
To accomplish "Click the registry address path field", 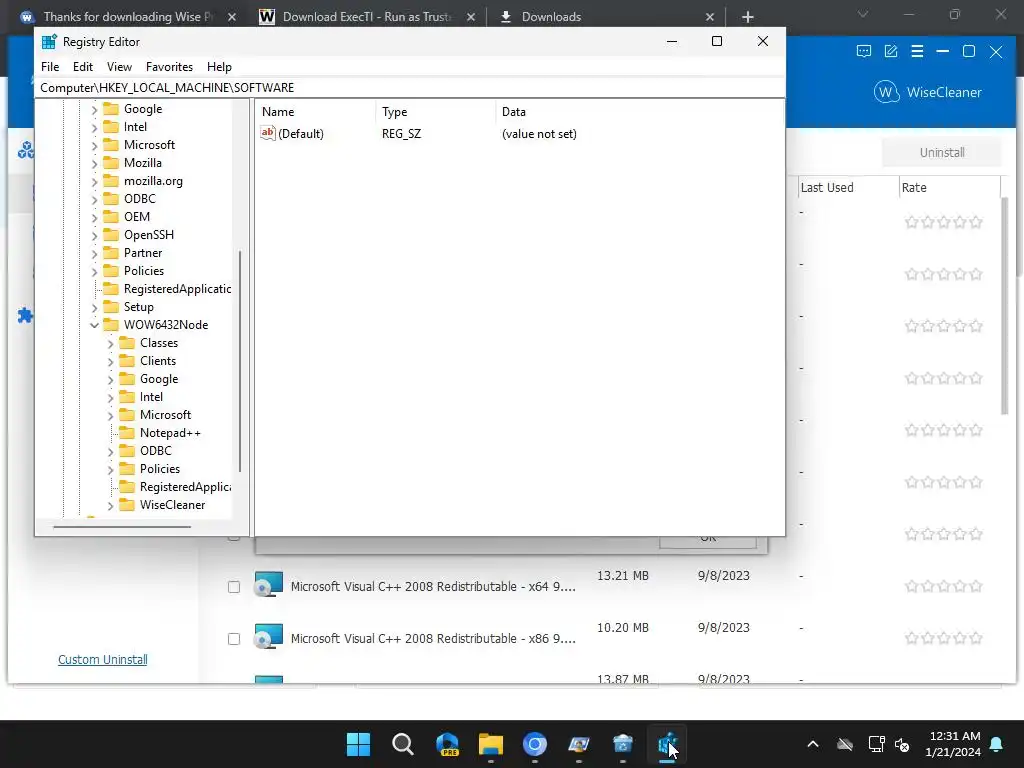I will coord(409,88).
